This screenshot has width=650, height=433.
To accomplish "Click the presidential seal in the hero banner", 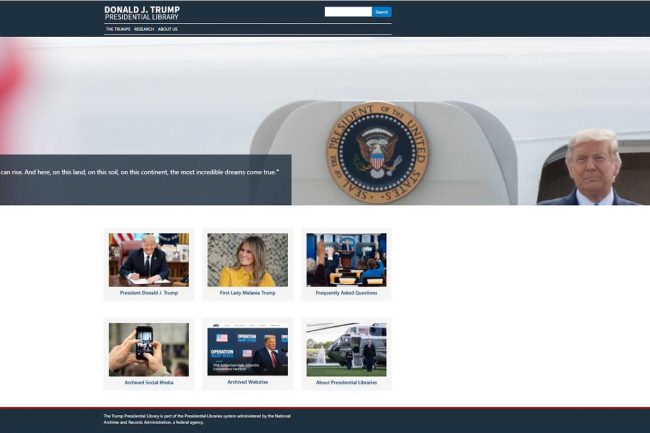I will click(x=376, y=152).
